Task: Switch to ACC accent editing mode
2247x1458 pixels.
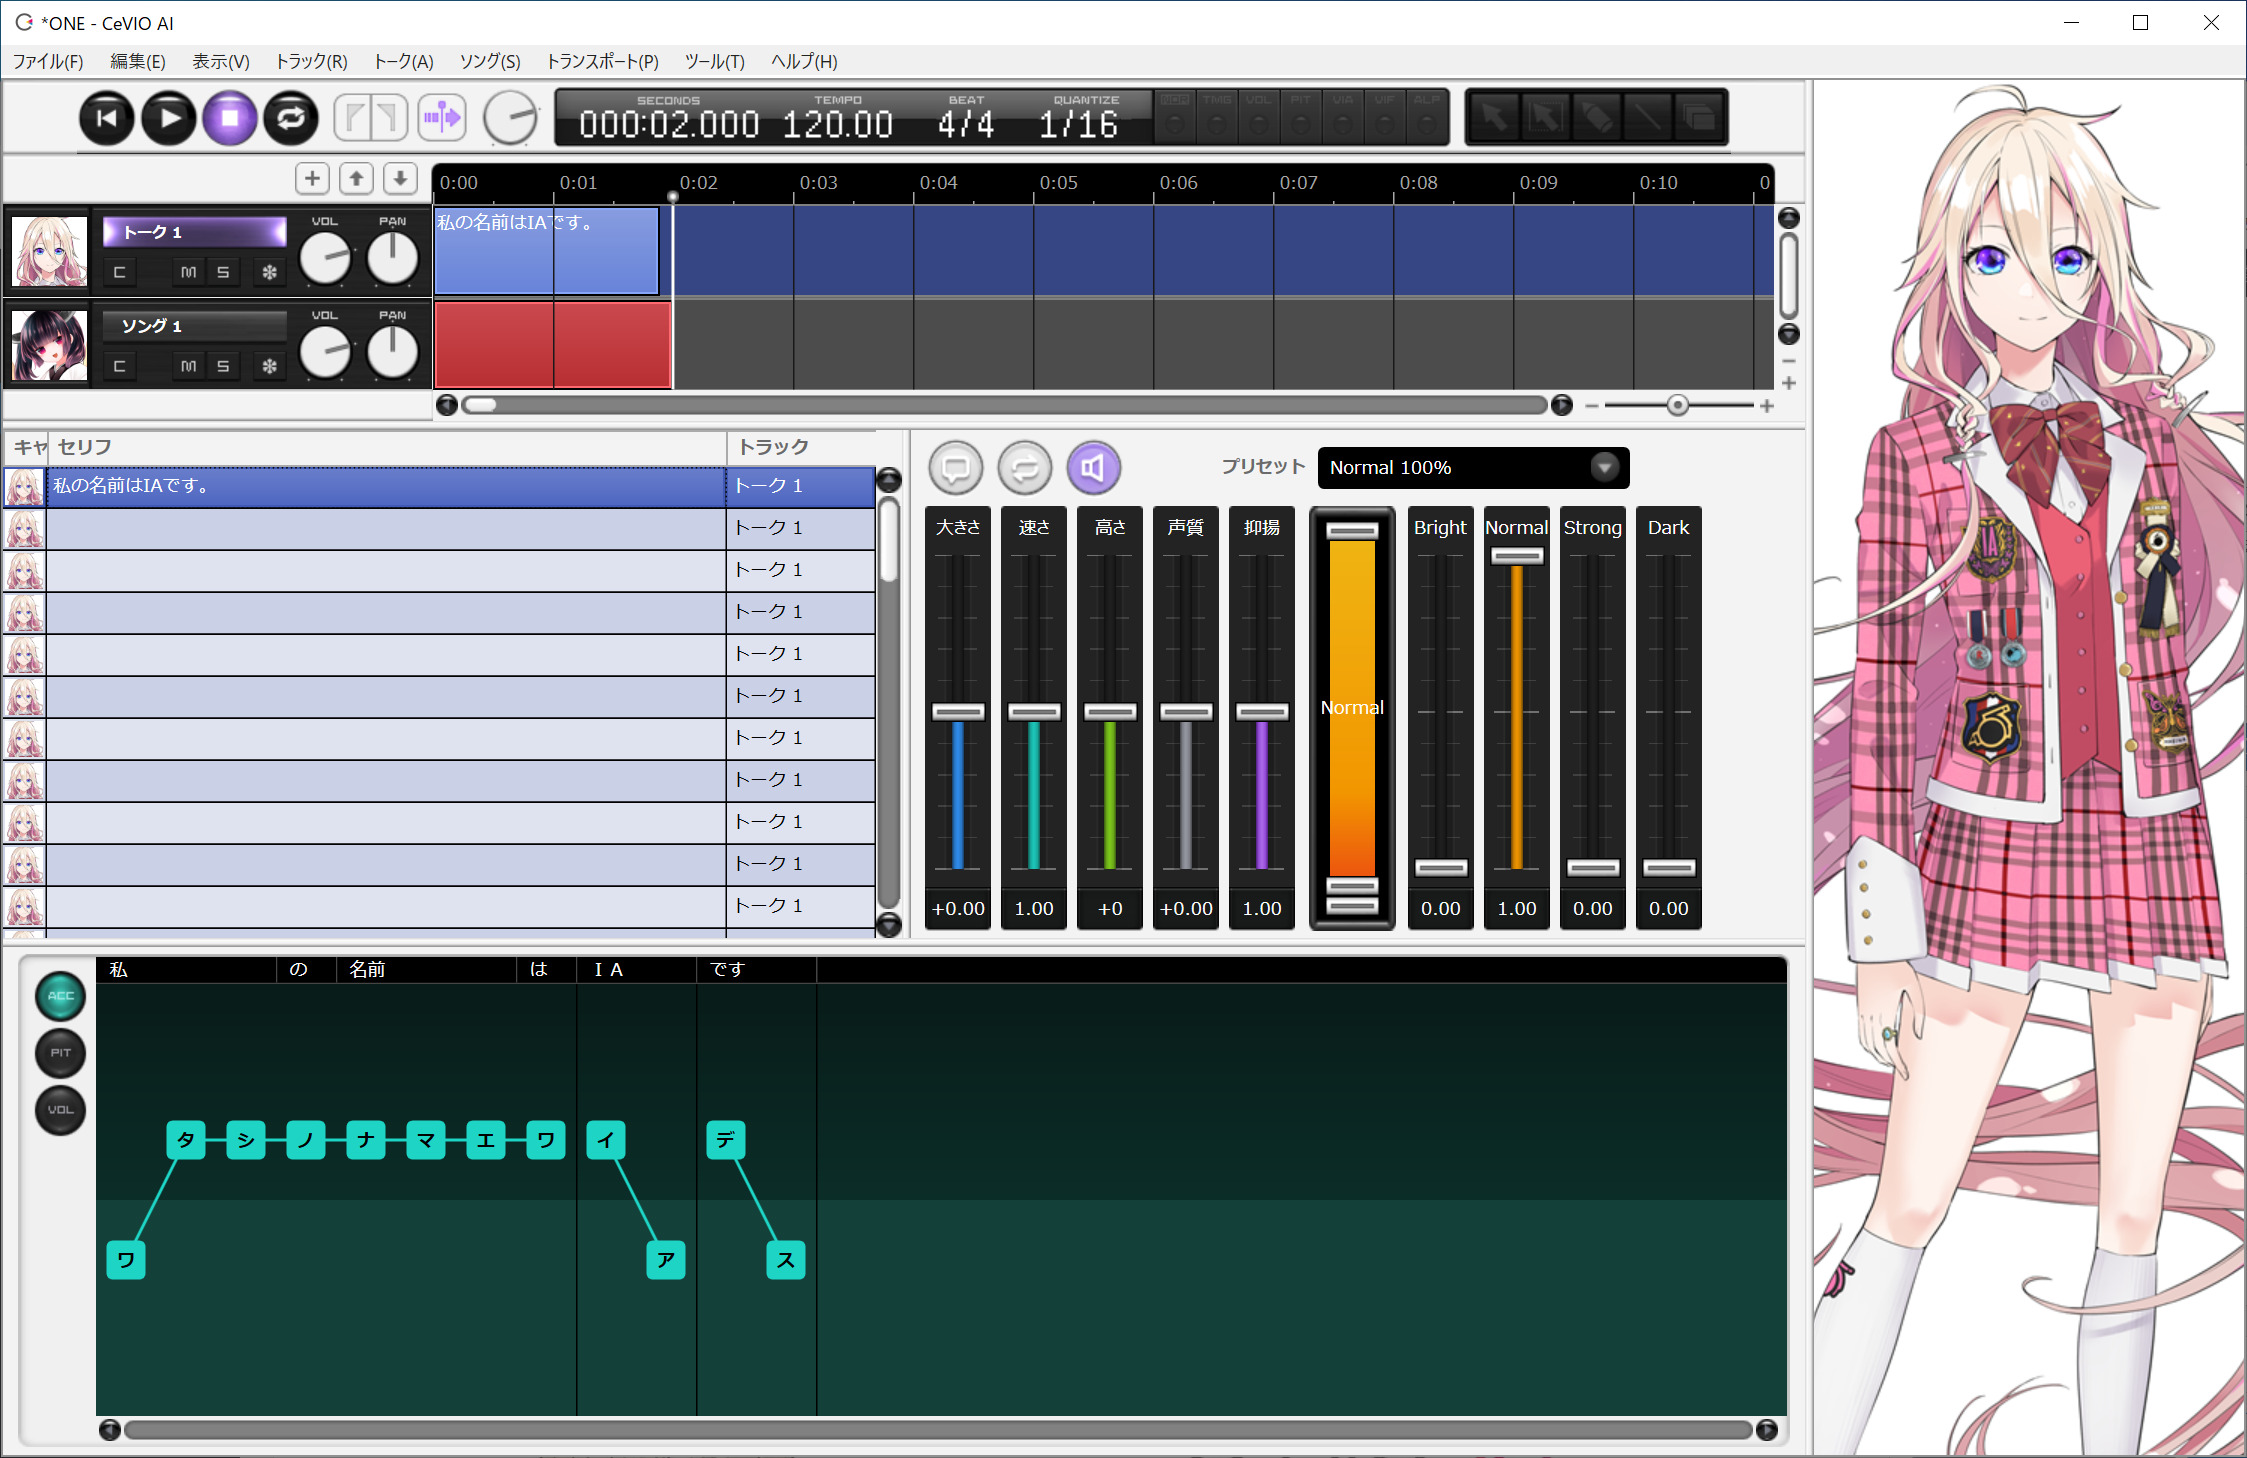Action: (x=61, y=996)
